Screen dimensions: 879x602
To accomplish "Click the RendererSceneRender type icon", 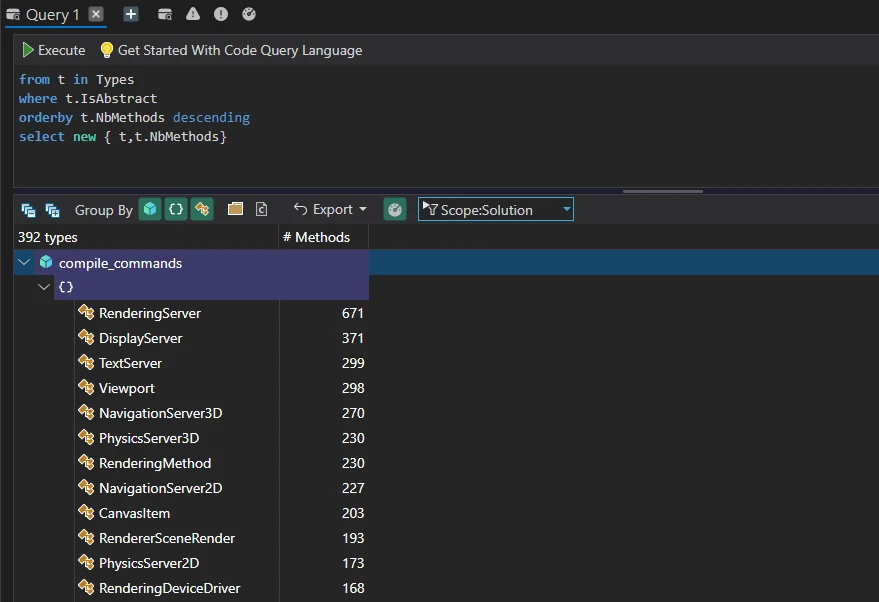I will click(x=86, y=537).
